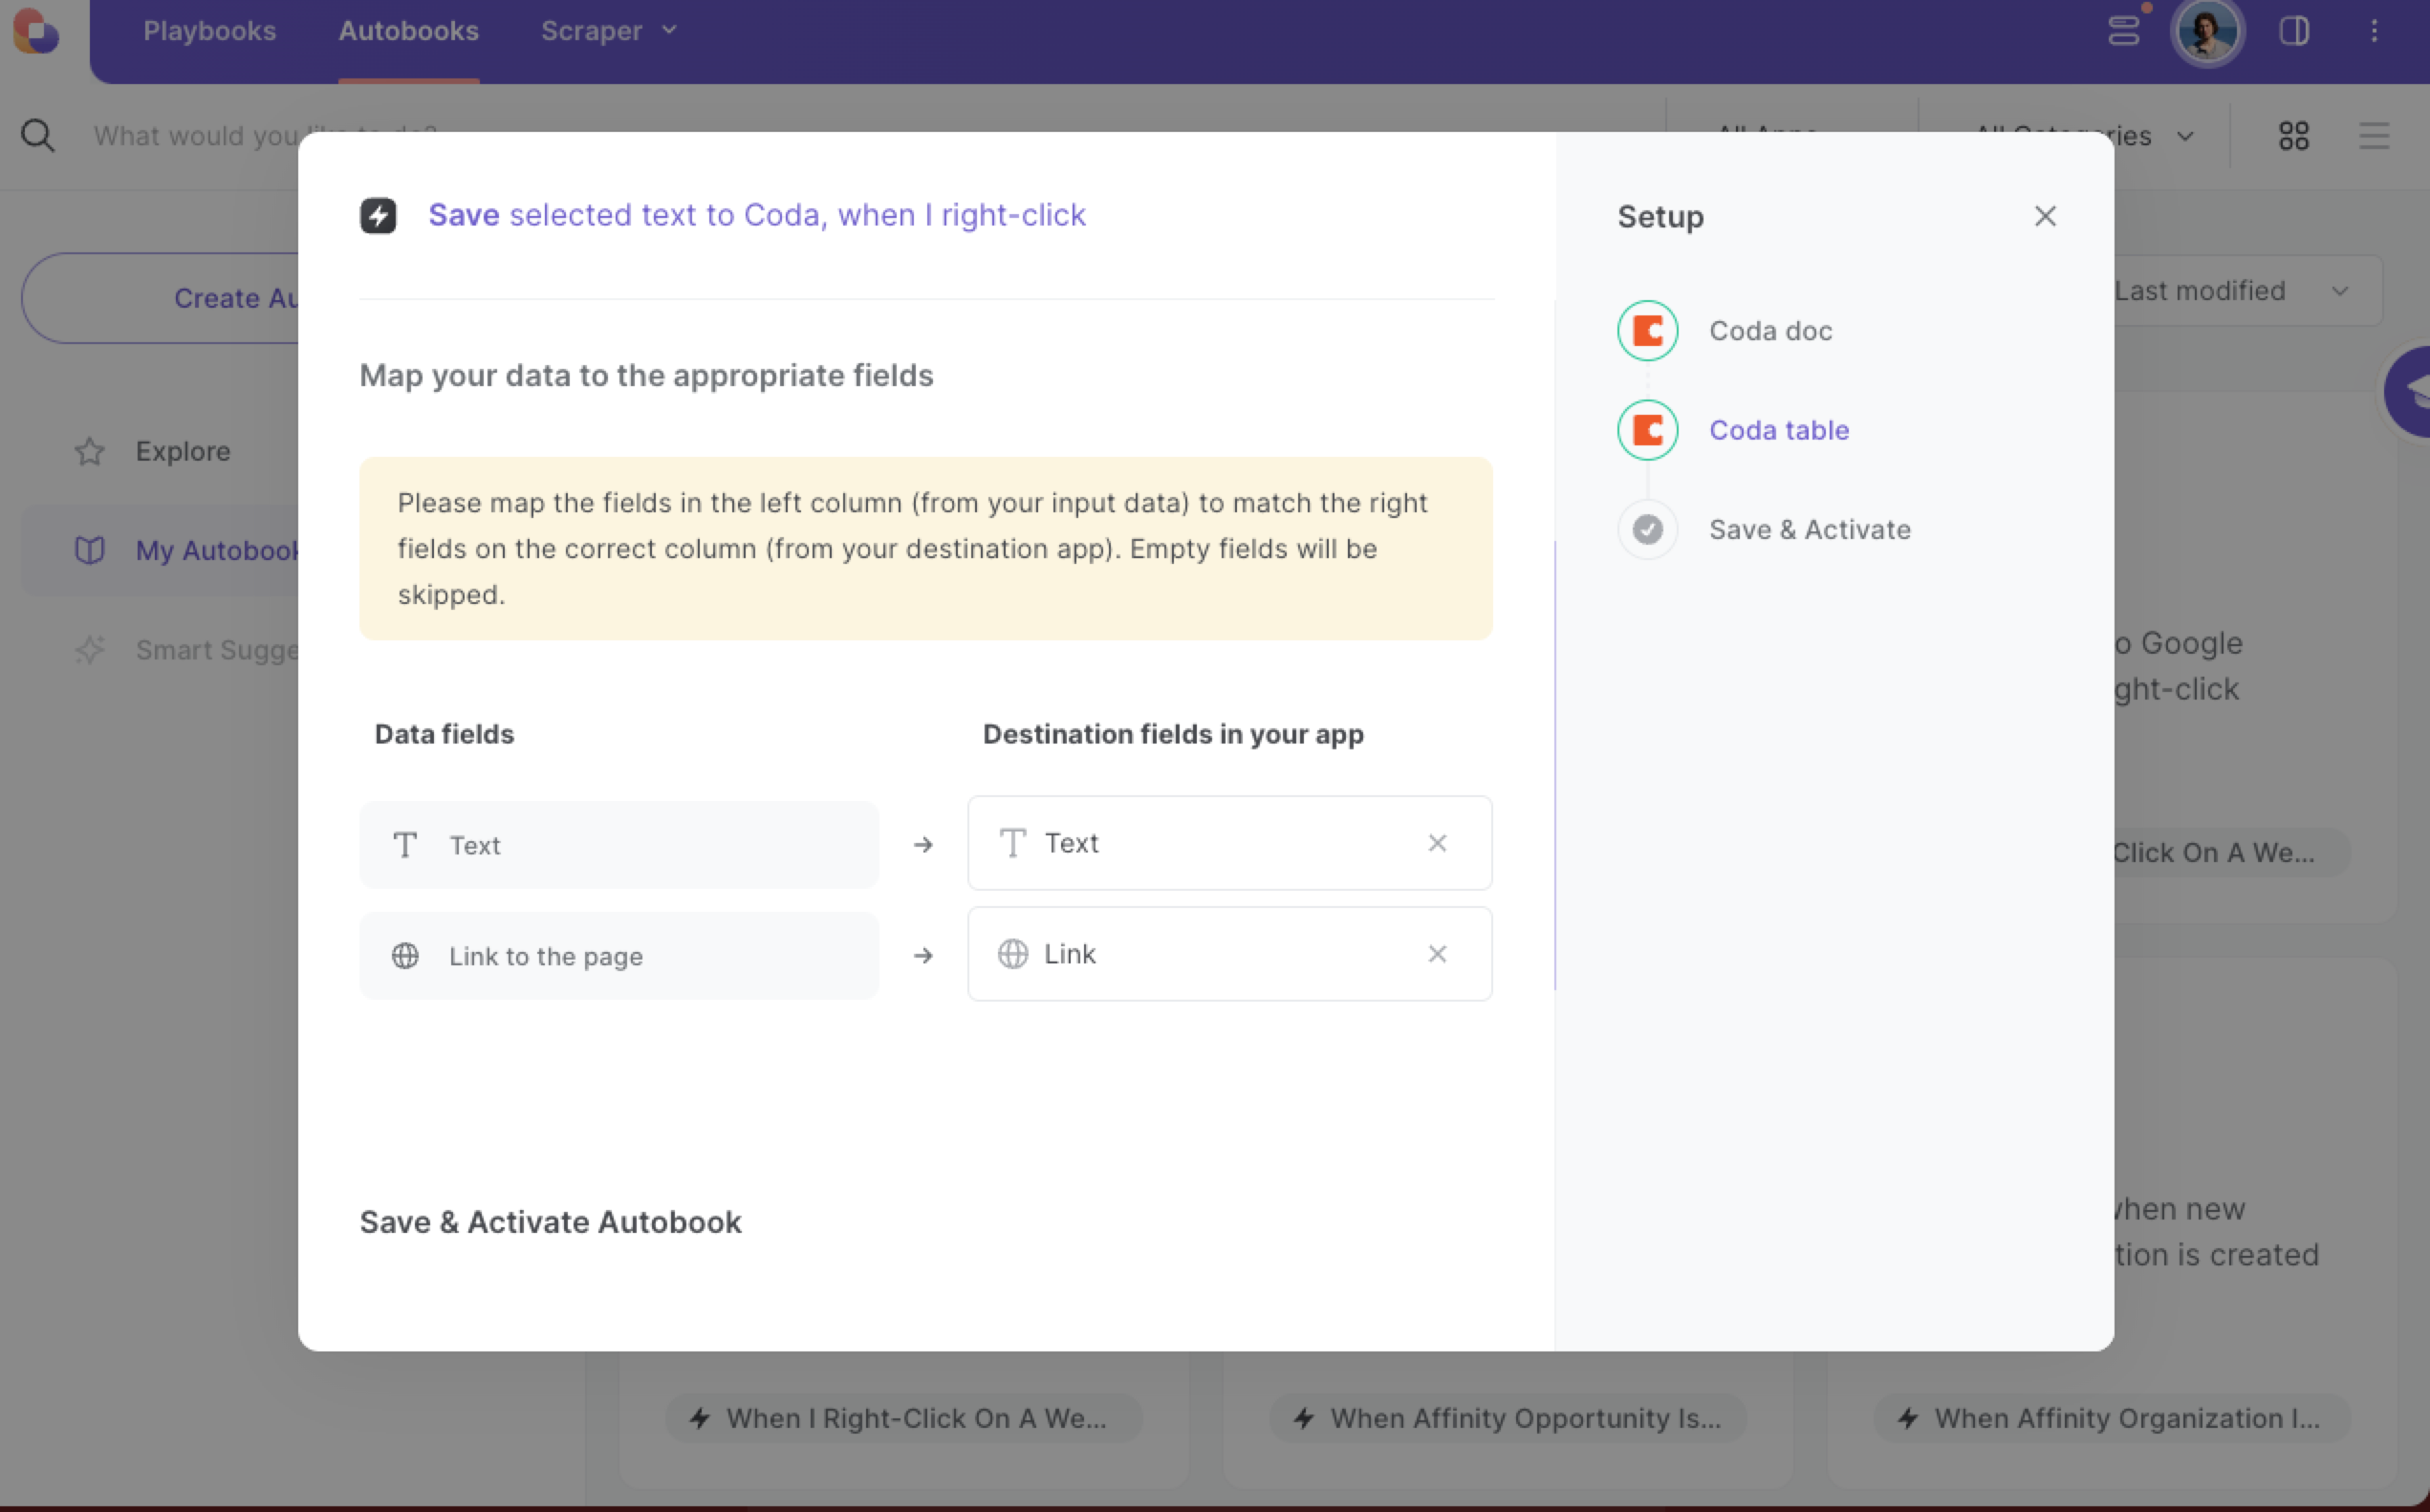Toggle the side panel layout icon
This screenshot has height=1512, width=2430.
(2295, 31)
